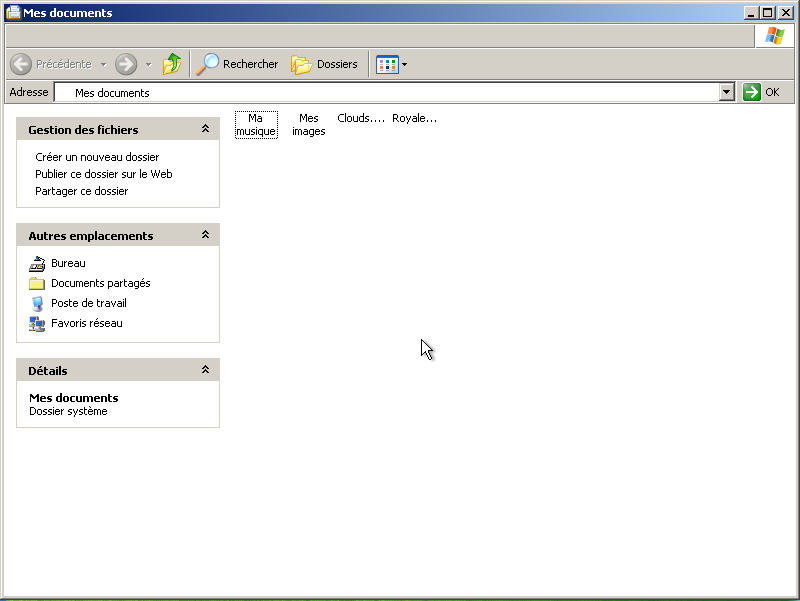Viewport: 800px width, 601px height.
Task: Open Favoris réseau location
Action: point(86,323)
